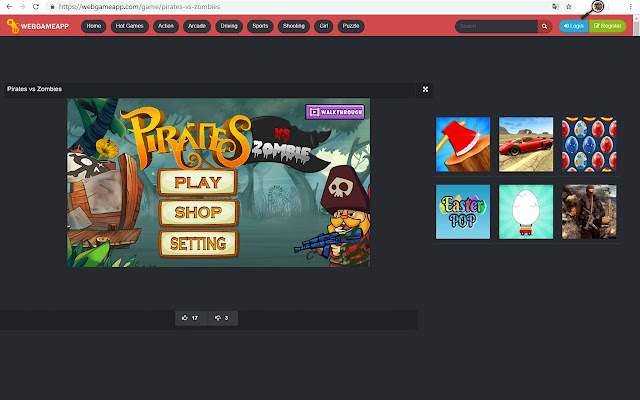Screen dimensions: 640x400
Task: Open the Arcade category
Action: 197,26
